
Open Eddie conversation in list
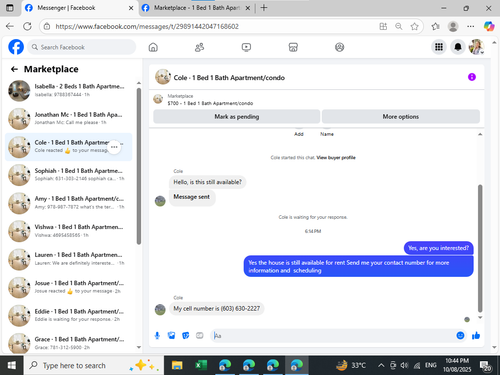point(68,315)
